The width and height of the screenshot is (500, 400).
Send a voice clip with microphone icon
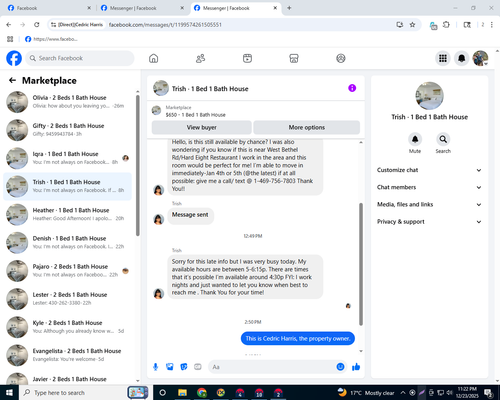pyautogui.click(x=155, y=367)
